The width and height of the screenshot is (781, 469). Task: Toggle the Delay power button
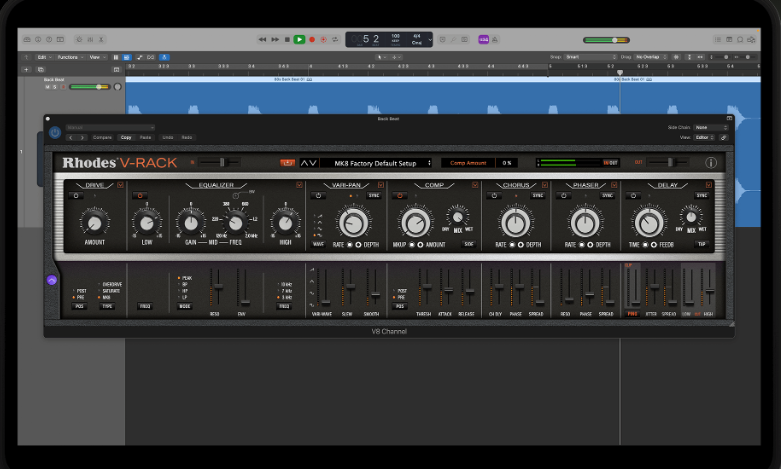633,196
